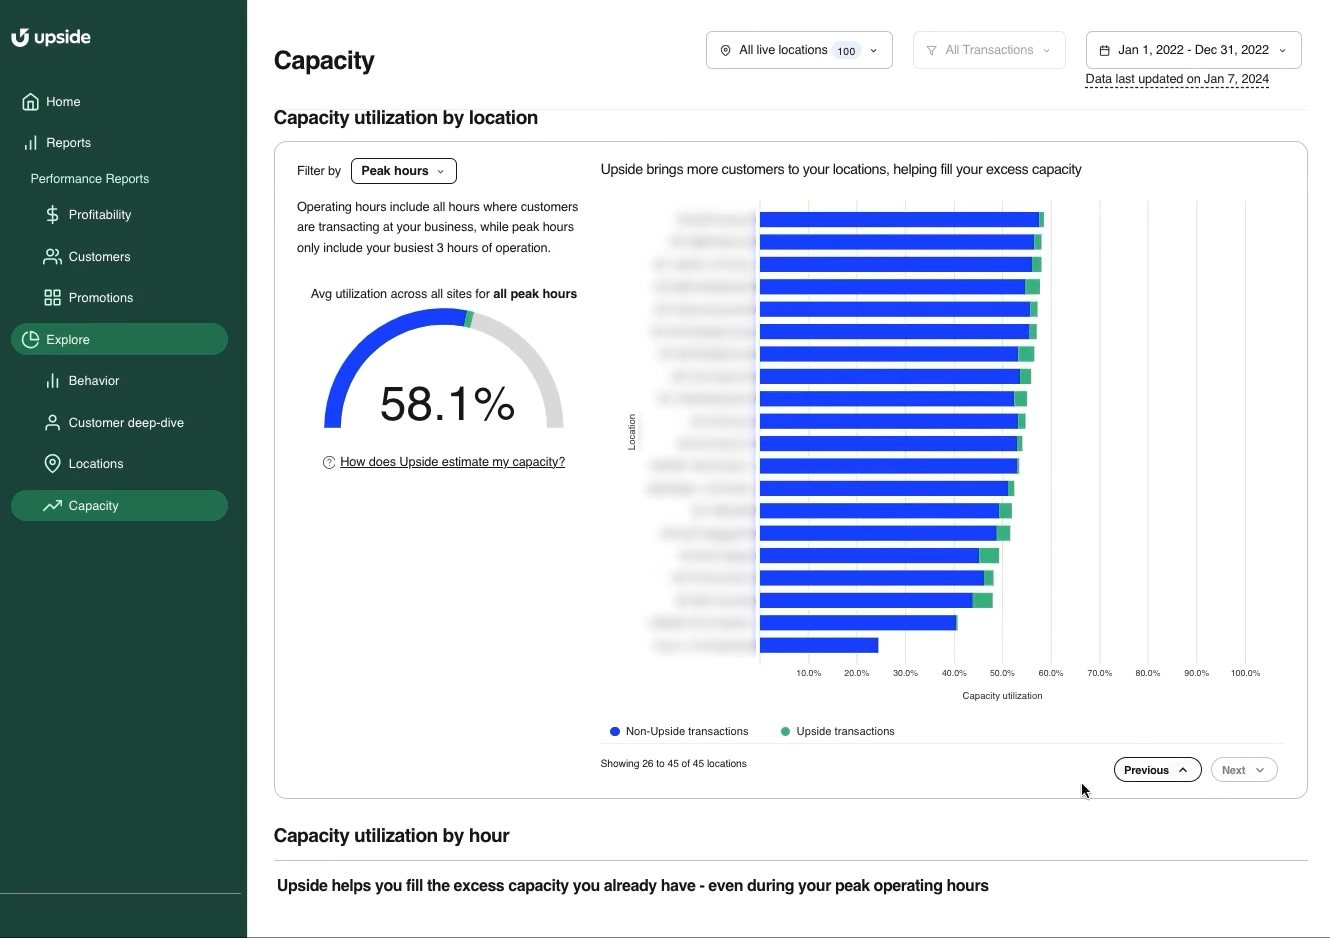Select the Explore section
Viewport: 1330px width, 938px height.
(x=120, y=339)
